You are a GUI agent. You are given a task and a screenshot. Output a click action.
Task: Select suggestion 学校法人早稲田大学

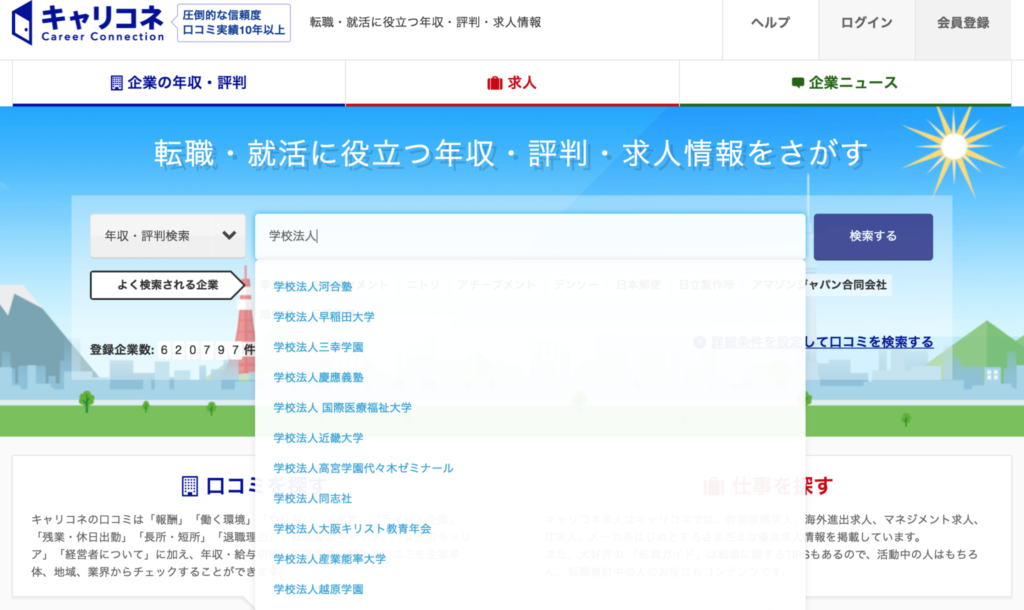324,317
